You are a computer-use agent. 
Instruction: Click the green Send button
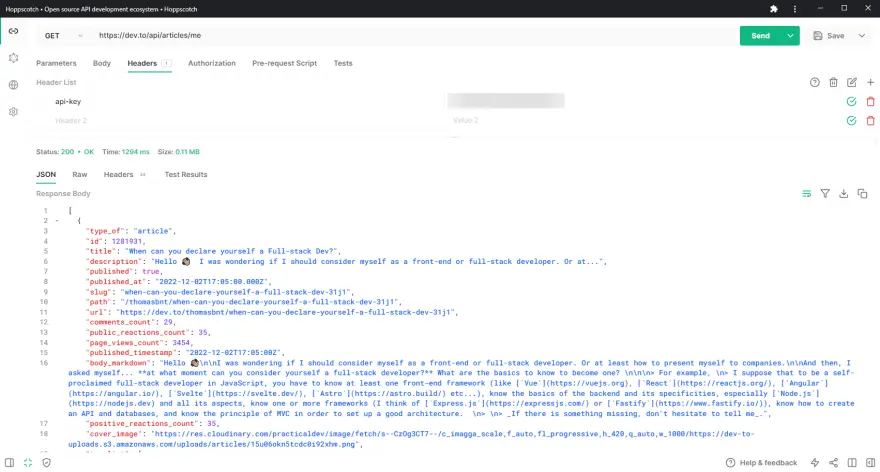(x=761, y=35)
